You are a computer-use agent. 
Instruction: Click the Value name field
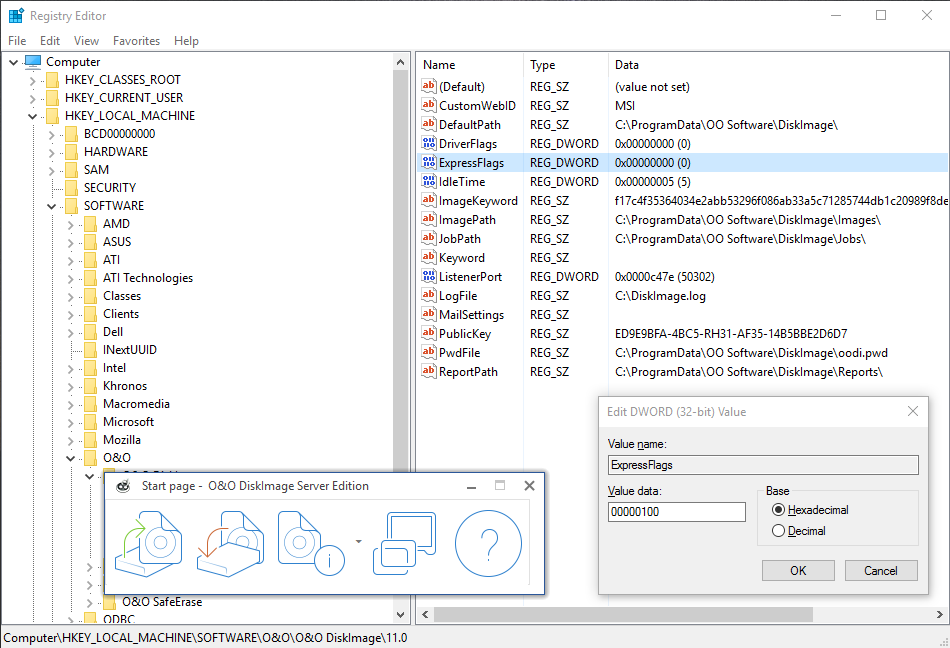click(x=763, y=465)
